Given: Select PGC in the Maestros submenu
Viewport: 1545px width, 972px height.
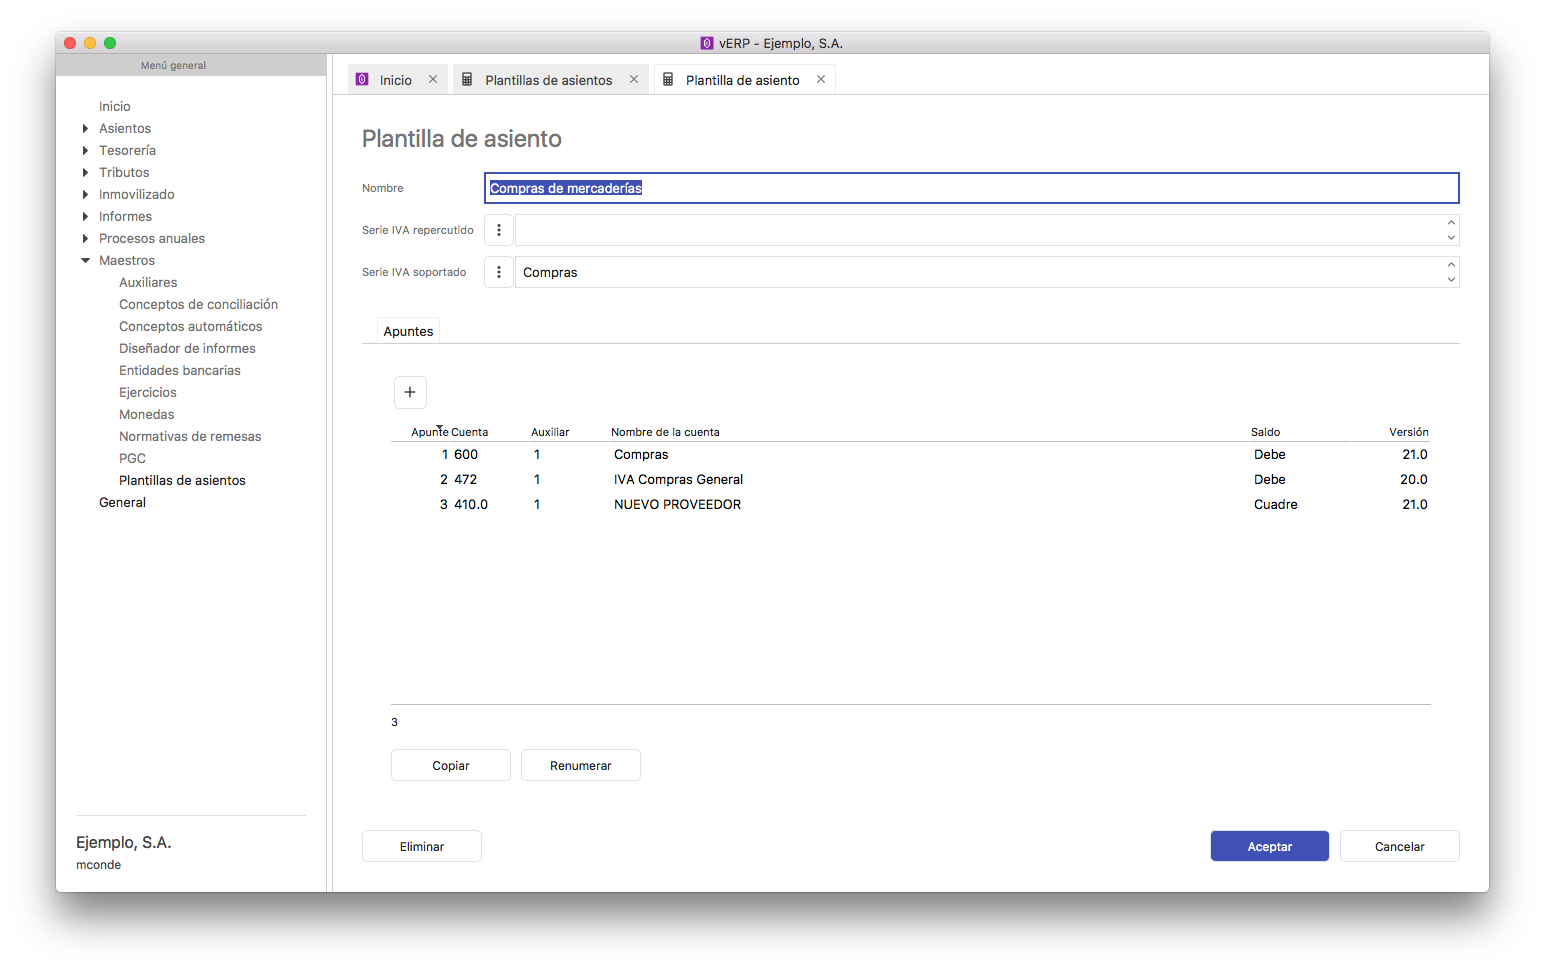Looking at the screenshot, I should coord(132,458).
